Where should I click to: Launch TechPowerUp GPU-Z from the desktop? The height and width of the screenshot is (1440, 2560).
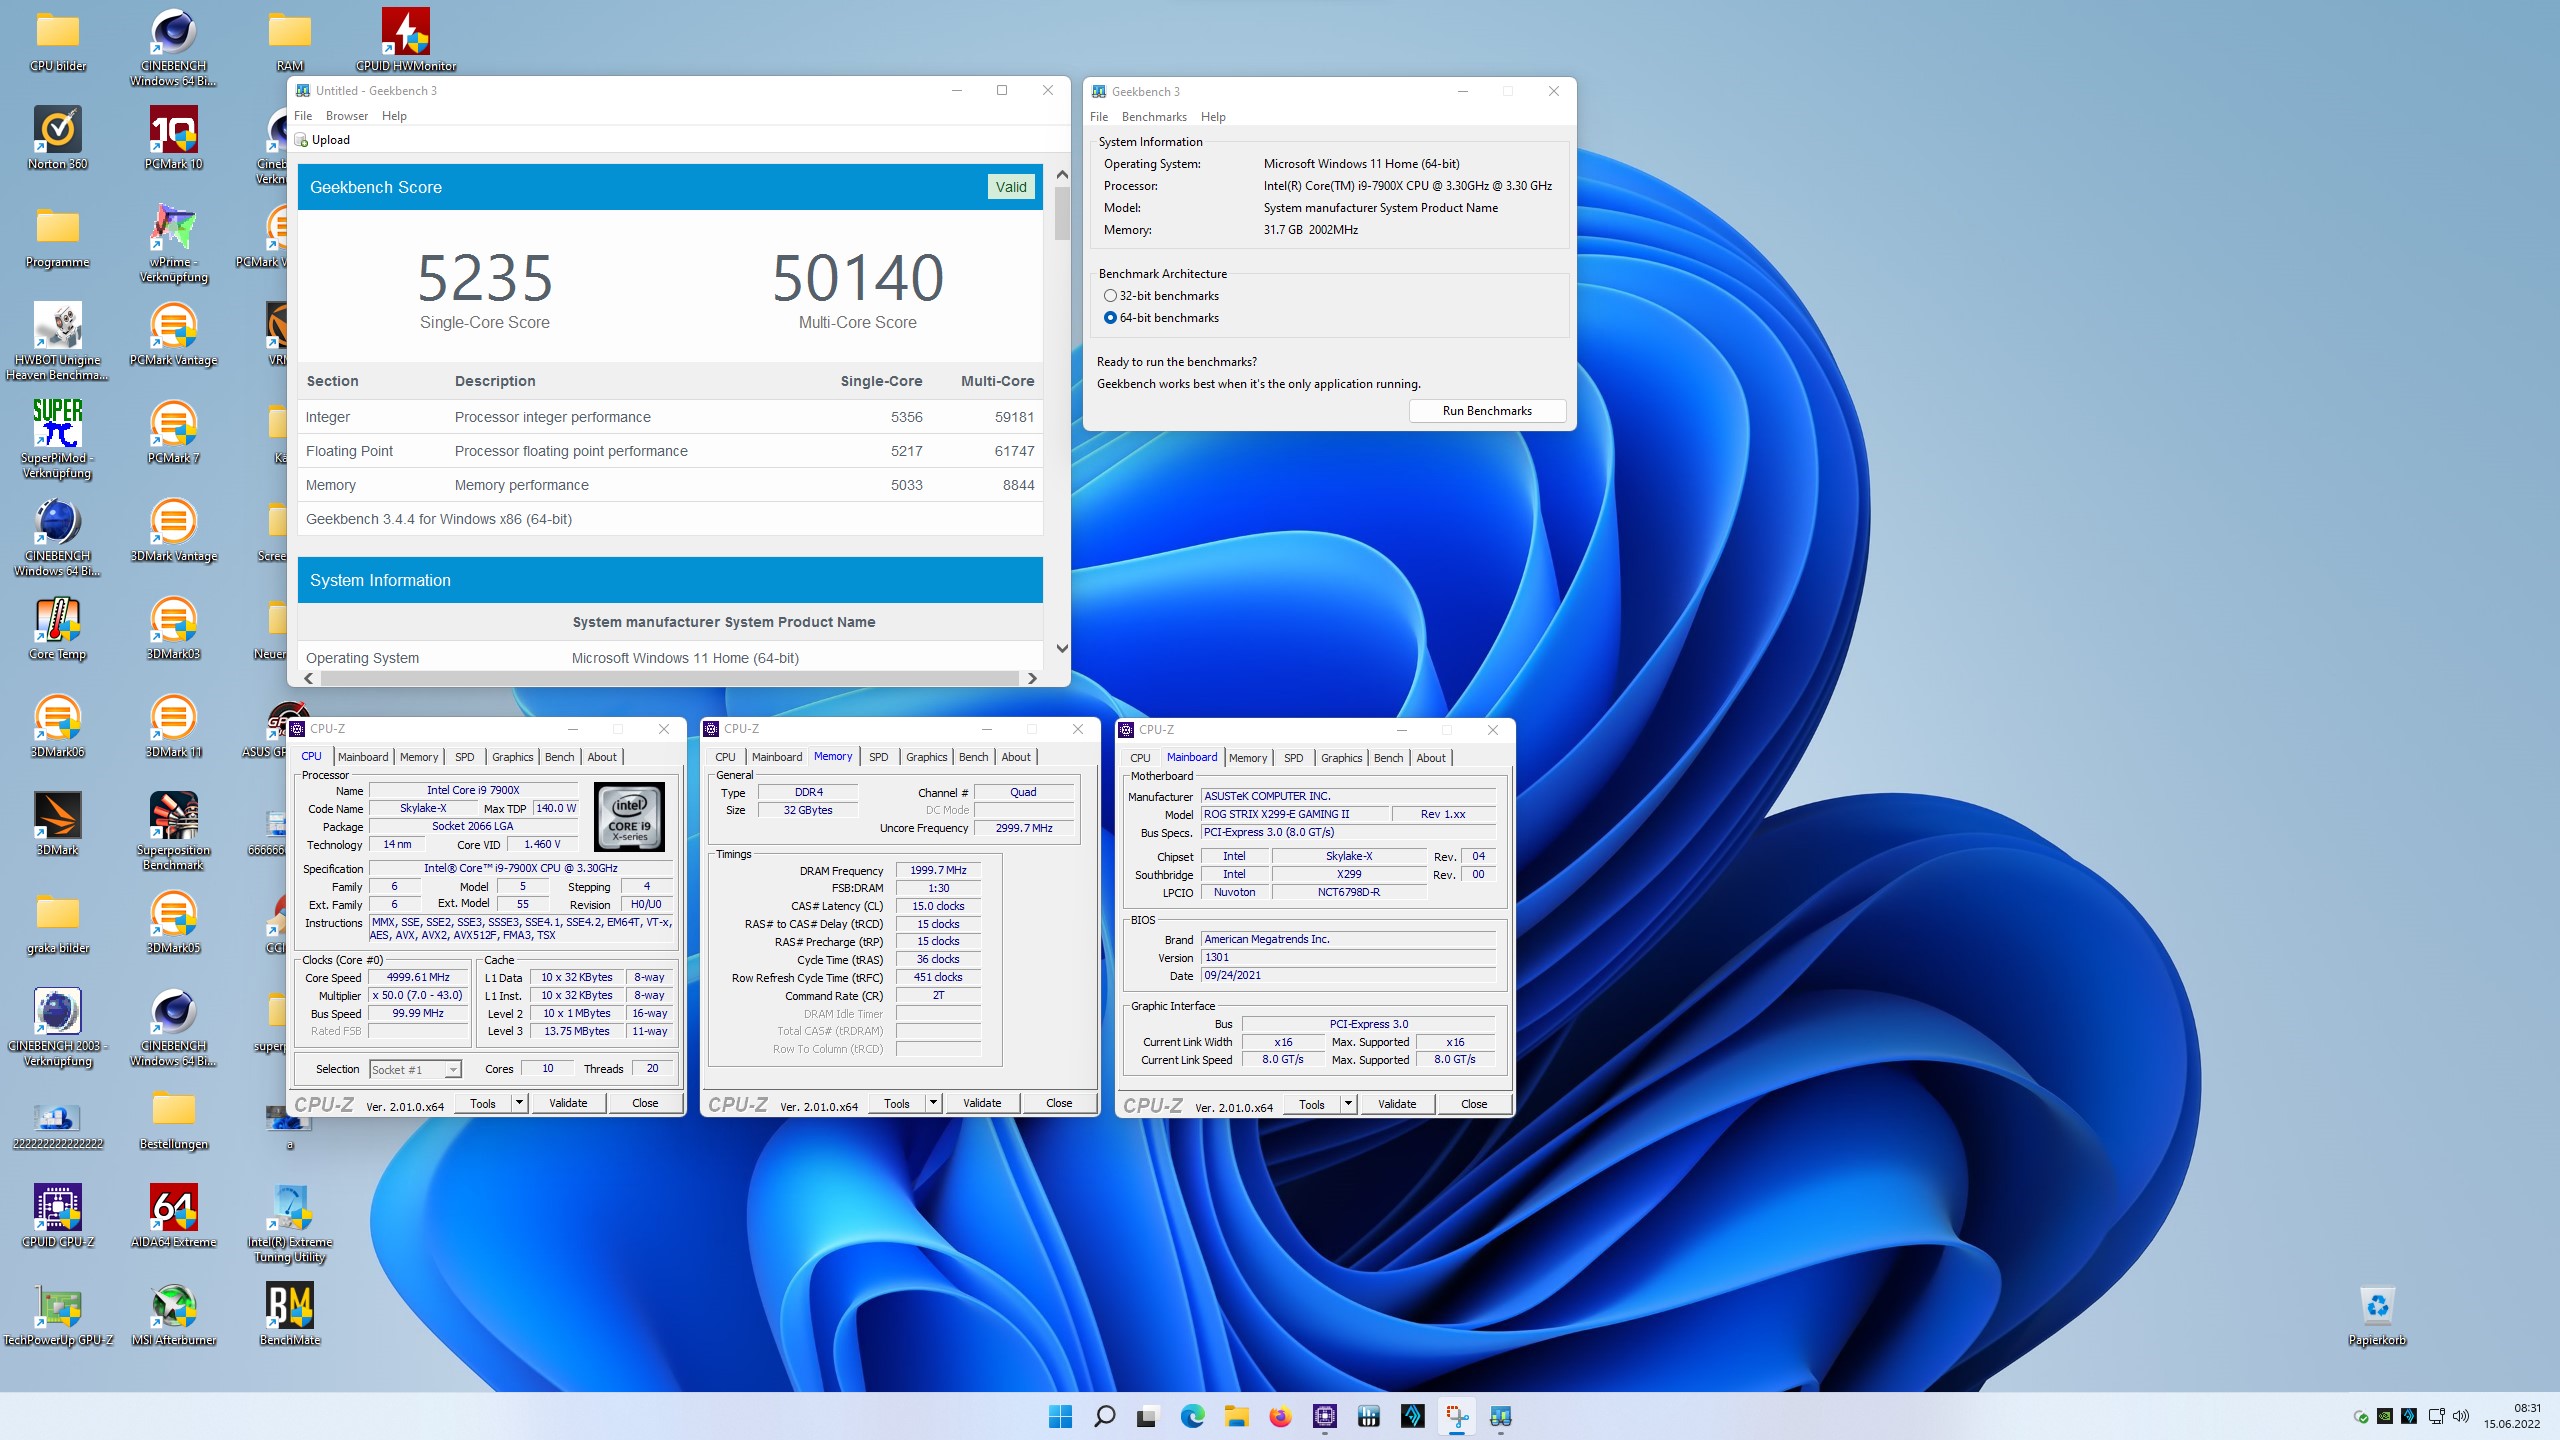pyautogui.click(x=58, y=1314)
